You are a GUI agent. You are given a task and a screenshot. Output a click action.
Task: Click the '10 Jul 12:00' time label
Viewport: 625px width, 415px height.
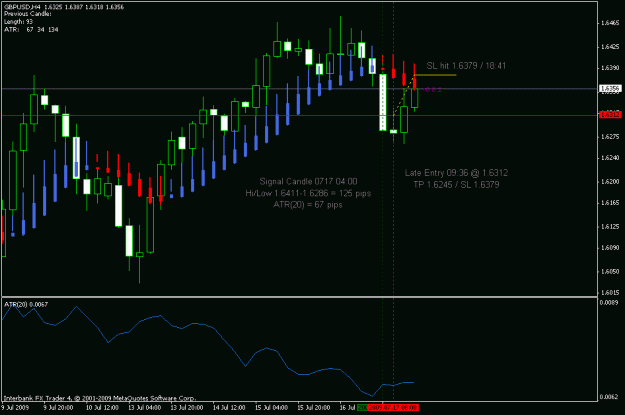102,407
